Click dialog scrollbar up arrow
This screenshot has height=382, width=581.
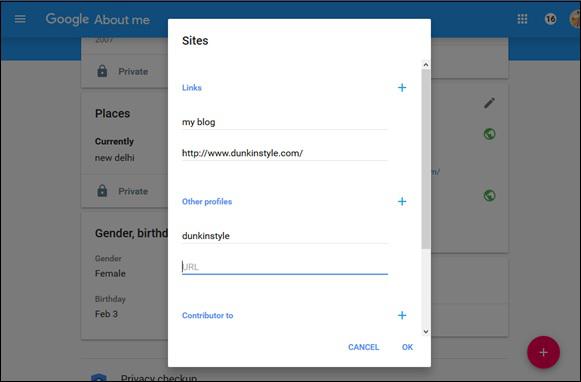pos(426,65)
